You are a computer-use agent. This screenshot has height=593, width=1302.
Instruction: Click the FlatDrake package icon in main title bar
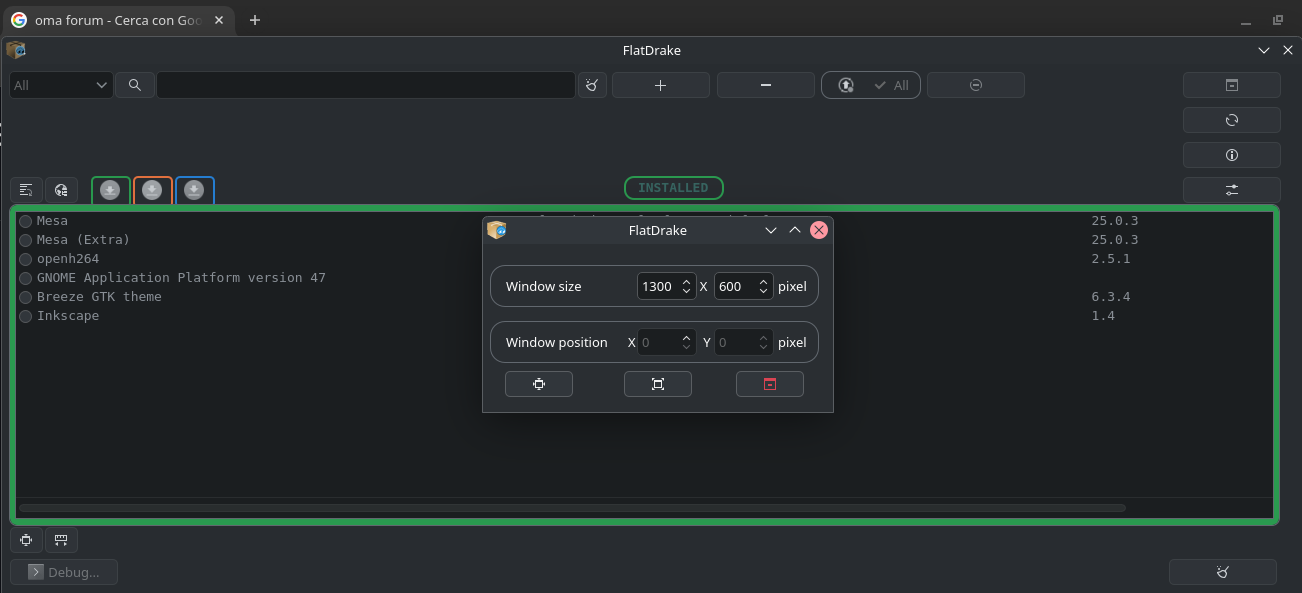[x=15, y=50]
